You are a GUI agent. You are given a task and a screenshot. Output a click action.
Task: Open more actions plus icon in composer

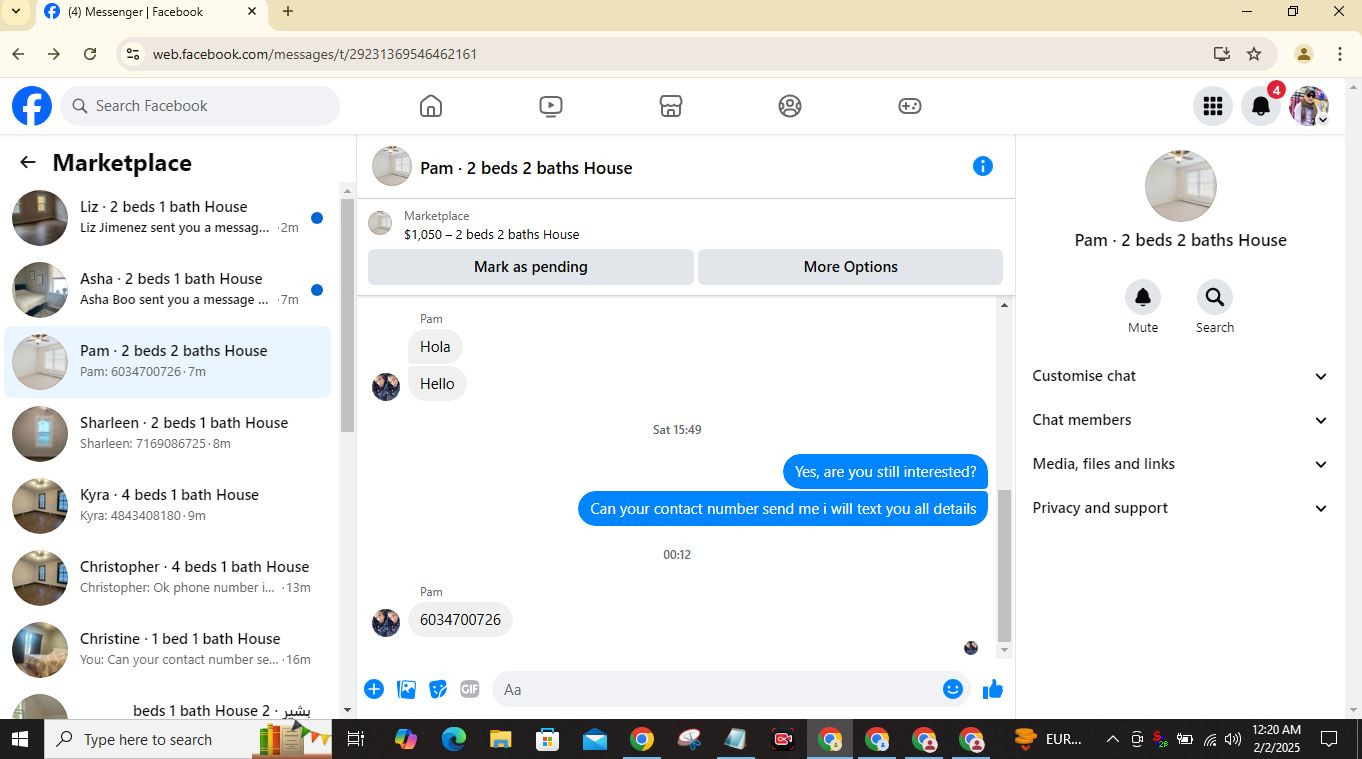(374, 689)
